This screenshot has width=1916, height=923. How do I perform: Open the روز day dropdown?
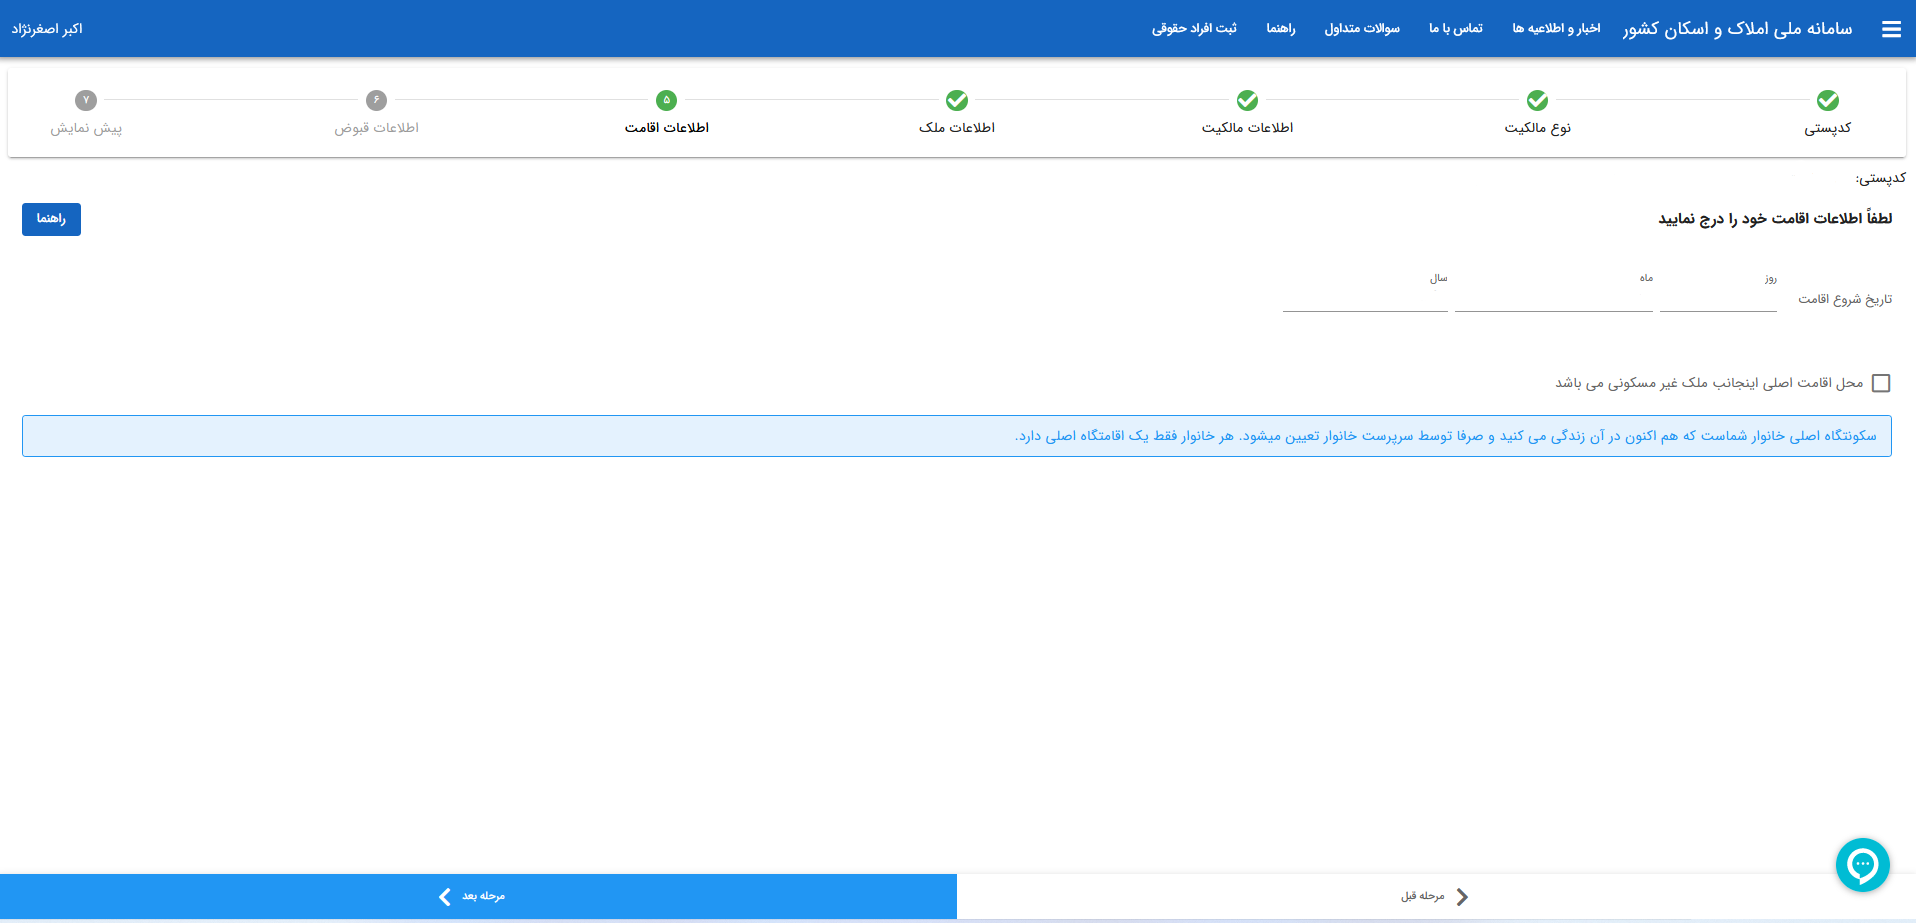coord(1718,299)
